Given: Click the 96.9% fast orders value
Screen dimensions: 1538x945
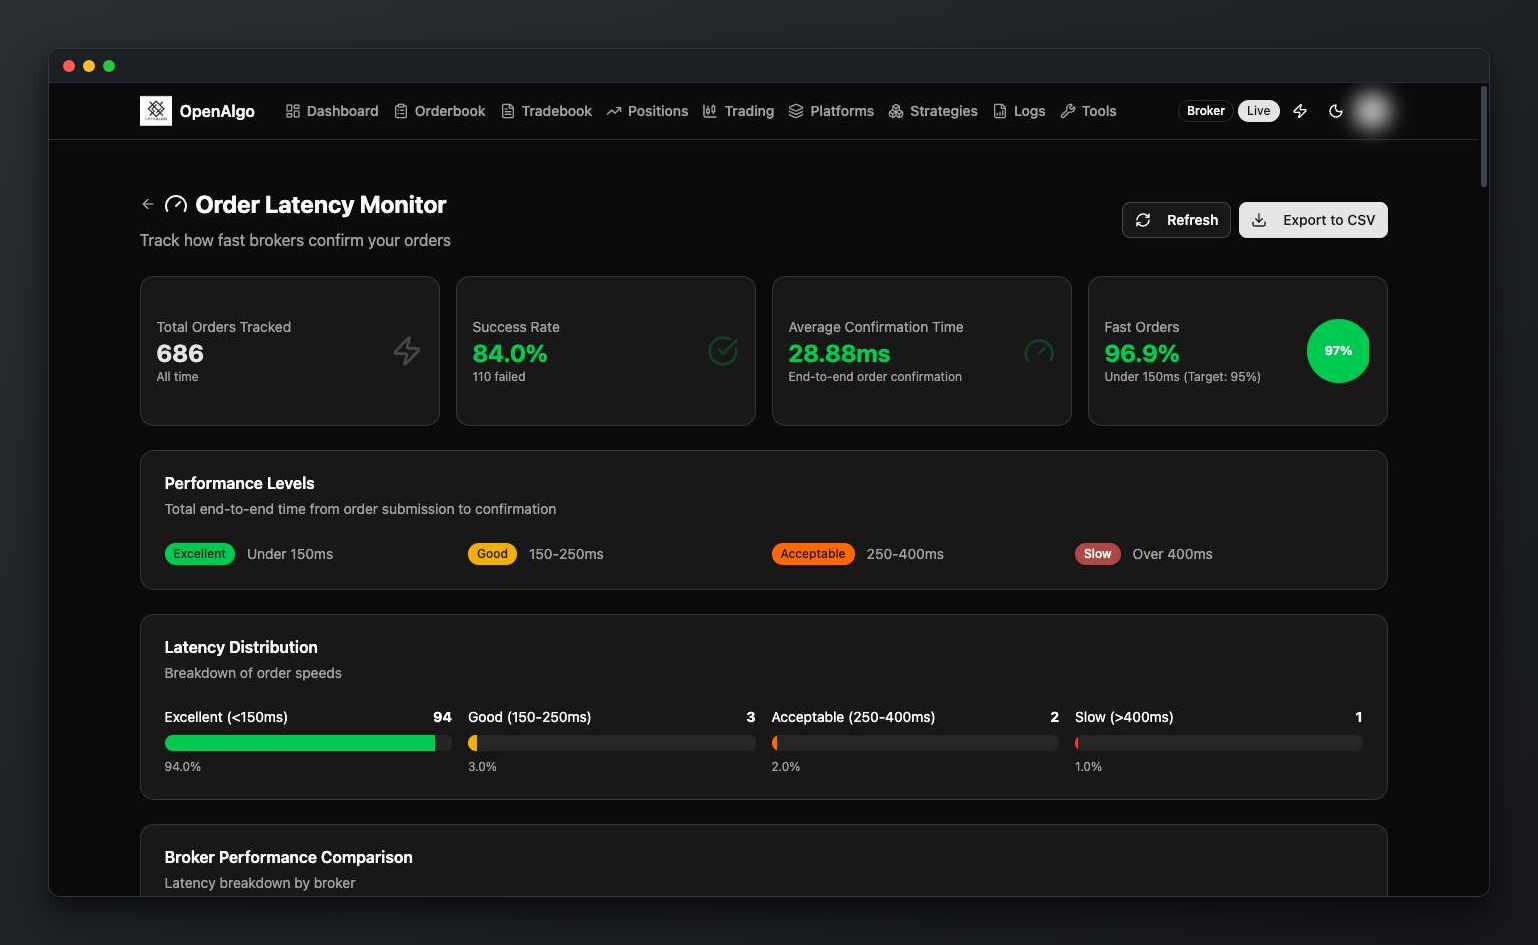Looking at the screenshot, I should coord(1142,354).
